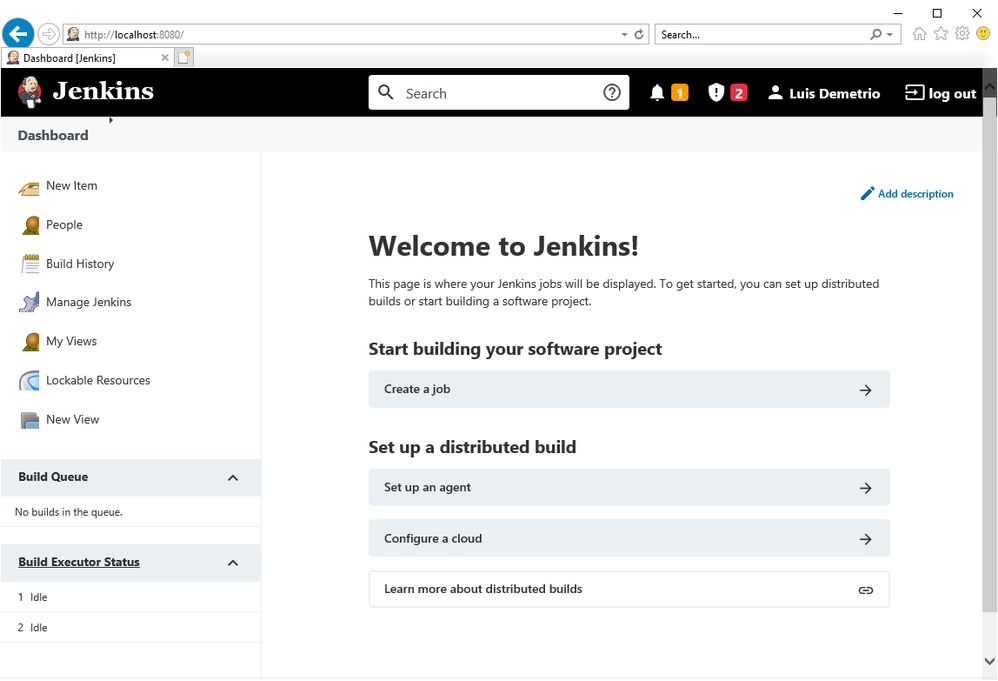This screenshot has height=681, width=998.
Task: Go to Manage Jenkins
Action: (88, 302)
